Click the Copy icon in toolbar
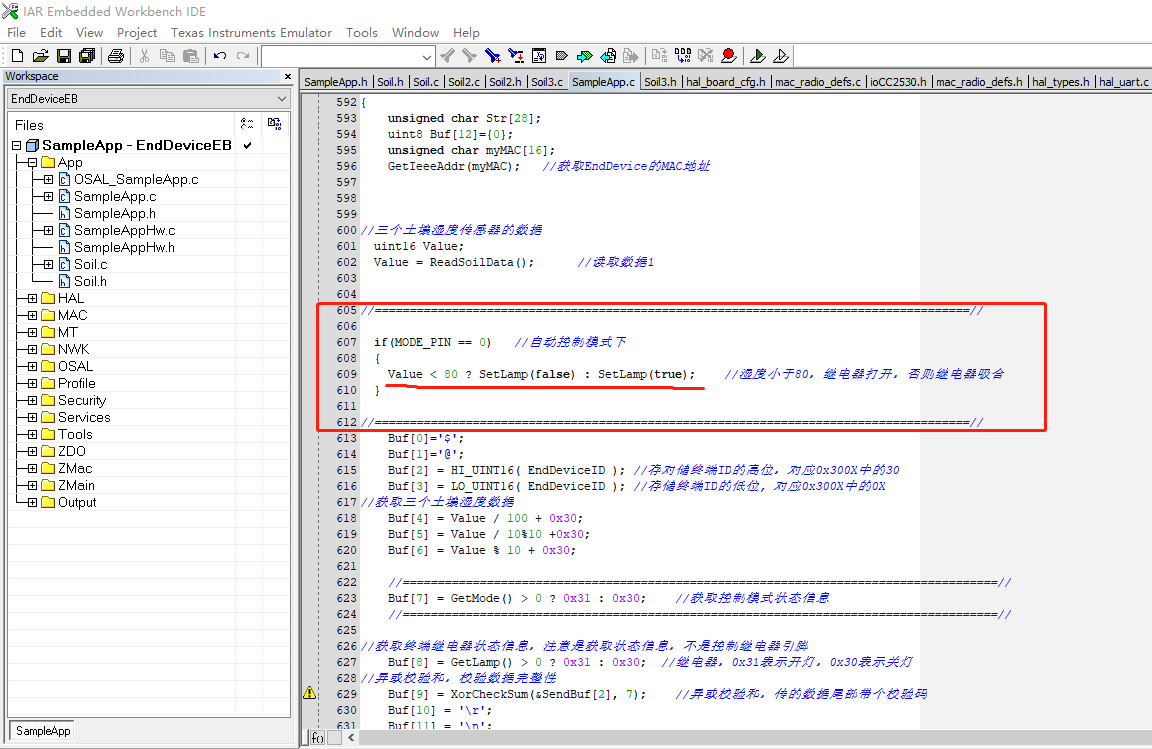The image size is (1152, 749). point(168,56)
